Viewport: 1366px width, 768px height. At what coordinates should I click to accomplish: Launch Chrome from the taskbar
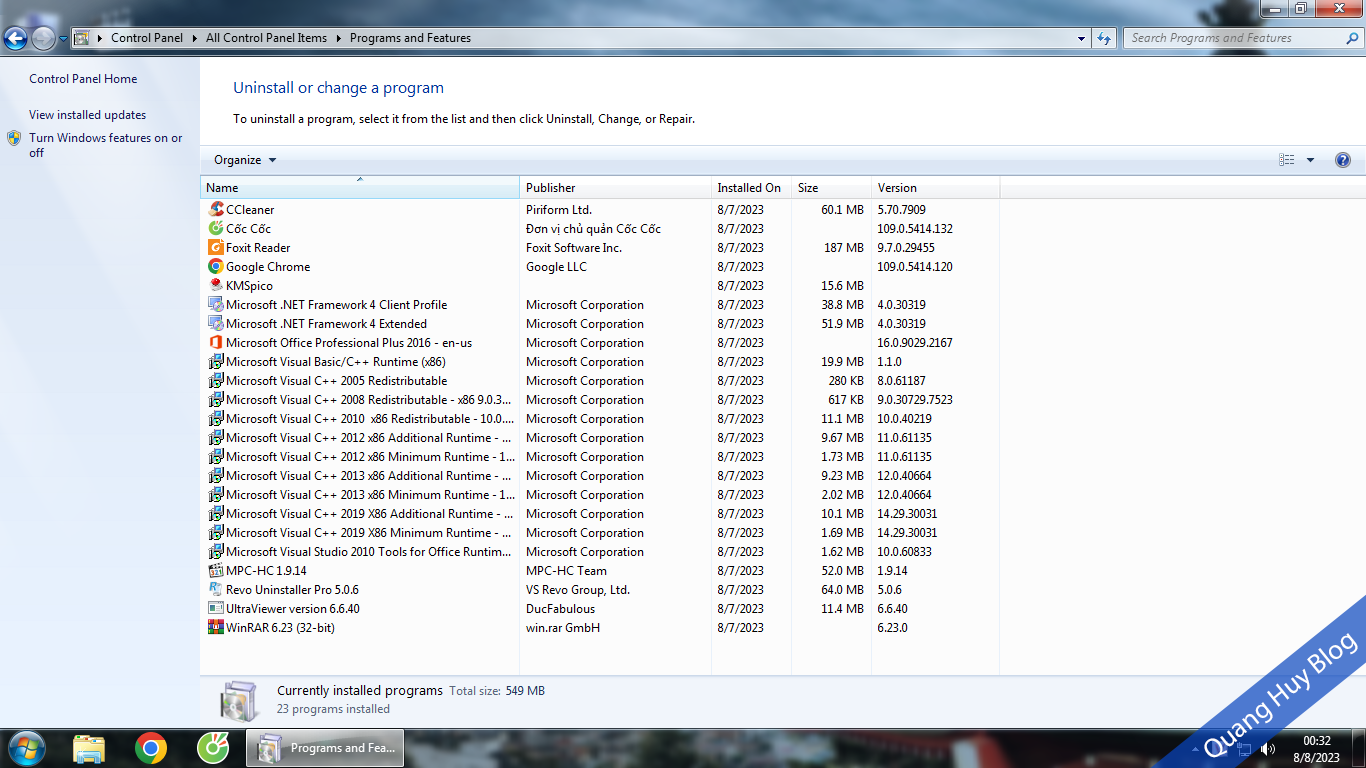[151, 748]
